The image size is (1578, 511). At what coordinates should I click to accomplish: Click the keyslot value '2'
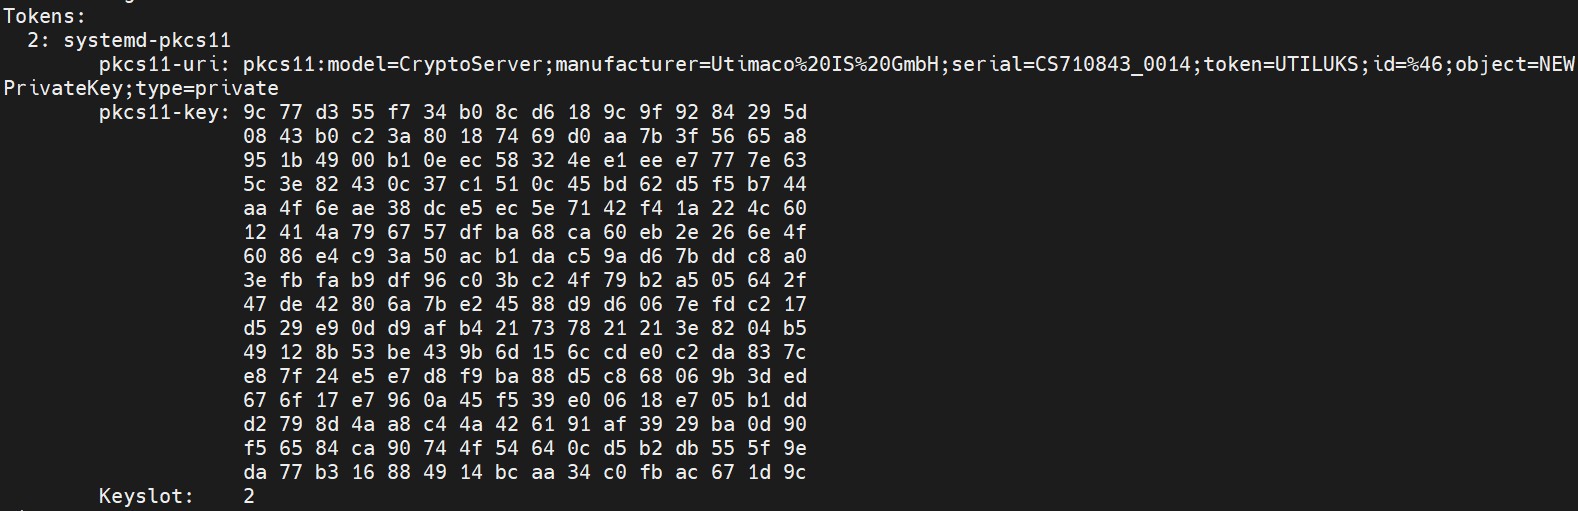pos(249,496)
